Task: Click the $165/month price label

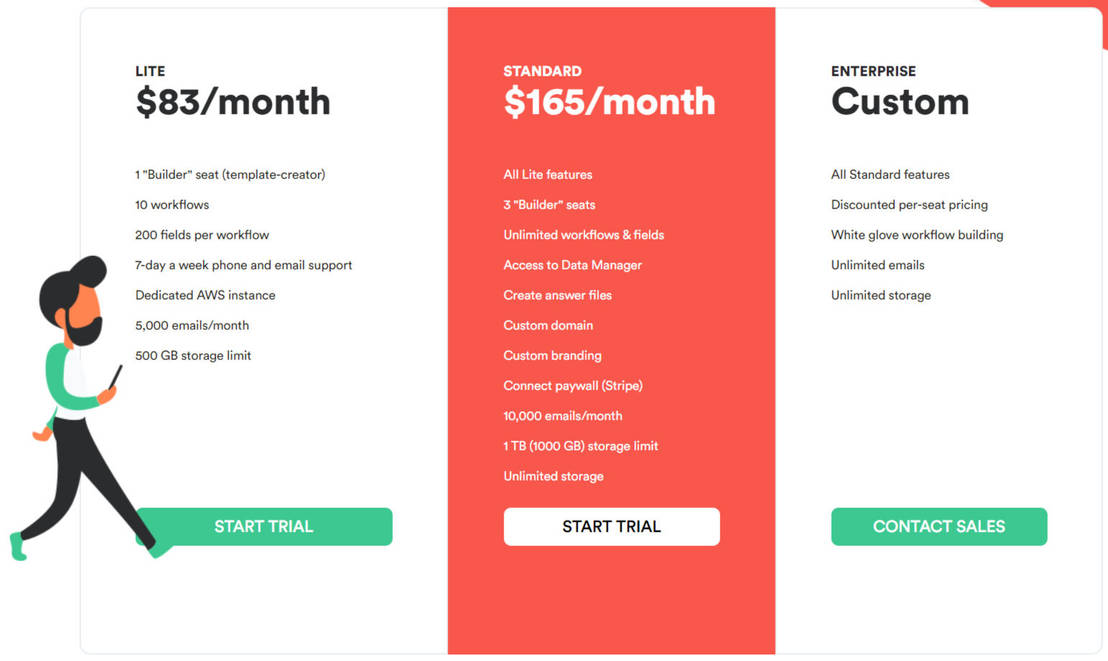Action: 610,101
